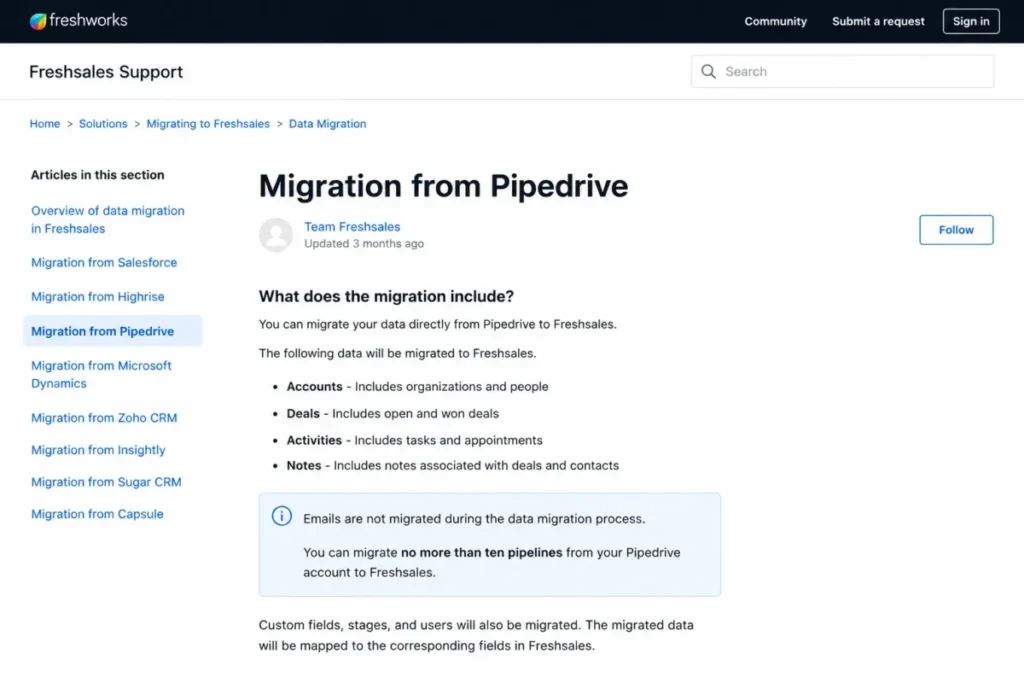Viewport: 1024px width, 683px height.
Task: Click 'The following data will be migrated' sentence
Action: (x=397, y=353)
